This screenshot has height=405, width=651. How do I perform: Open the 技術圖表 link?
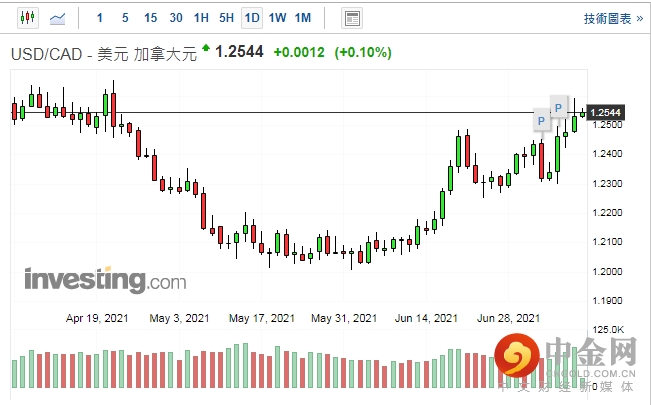click(x=613, y=19)
